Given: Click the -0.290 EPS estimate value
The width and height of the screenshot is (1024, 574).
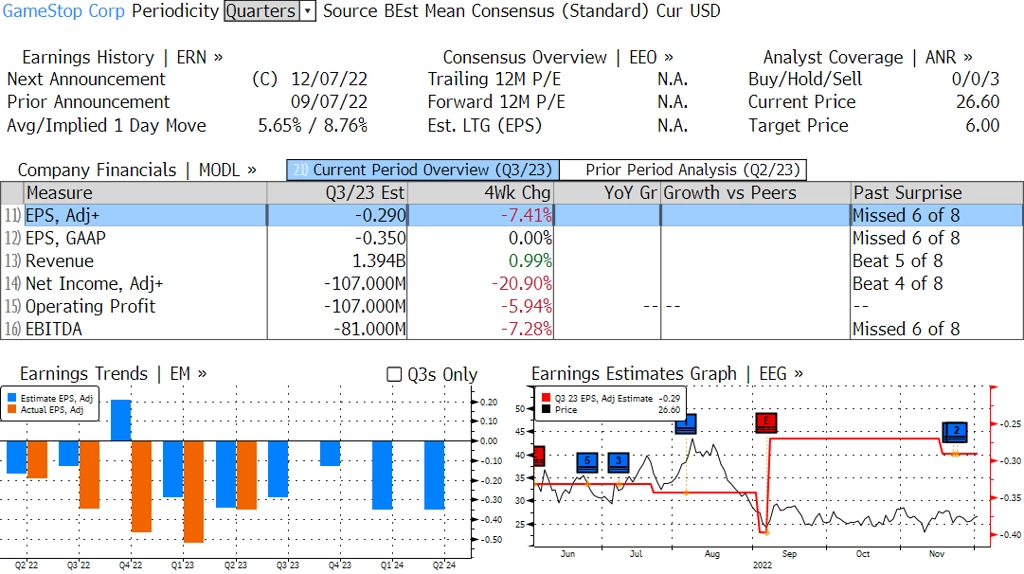Looking at the screenshot, I should point(380,215).
